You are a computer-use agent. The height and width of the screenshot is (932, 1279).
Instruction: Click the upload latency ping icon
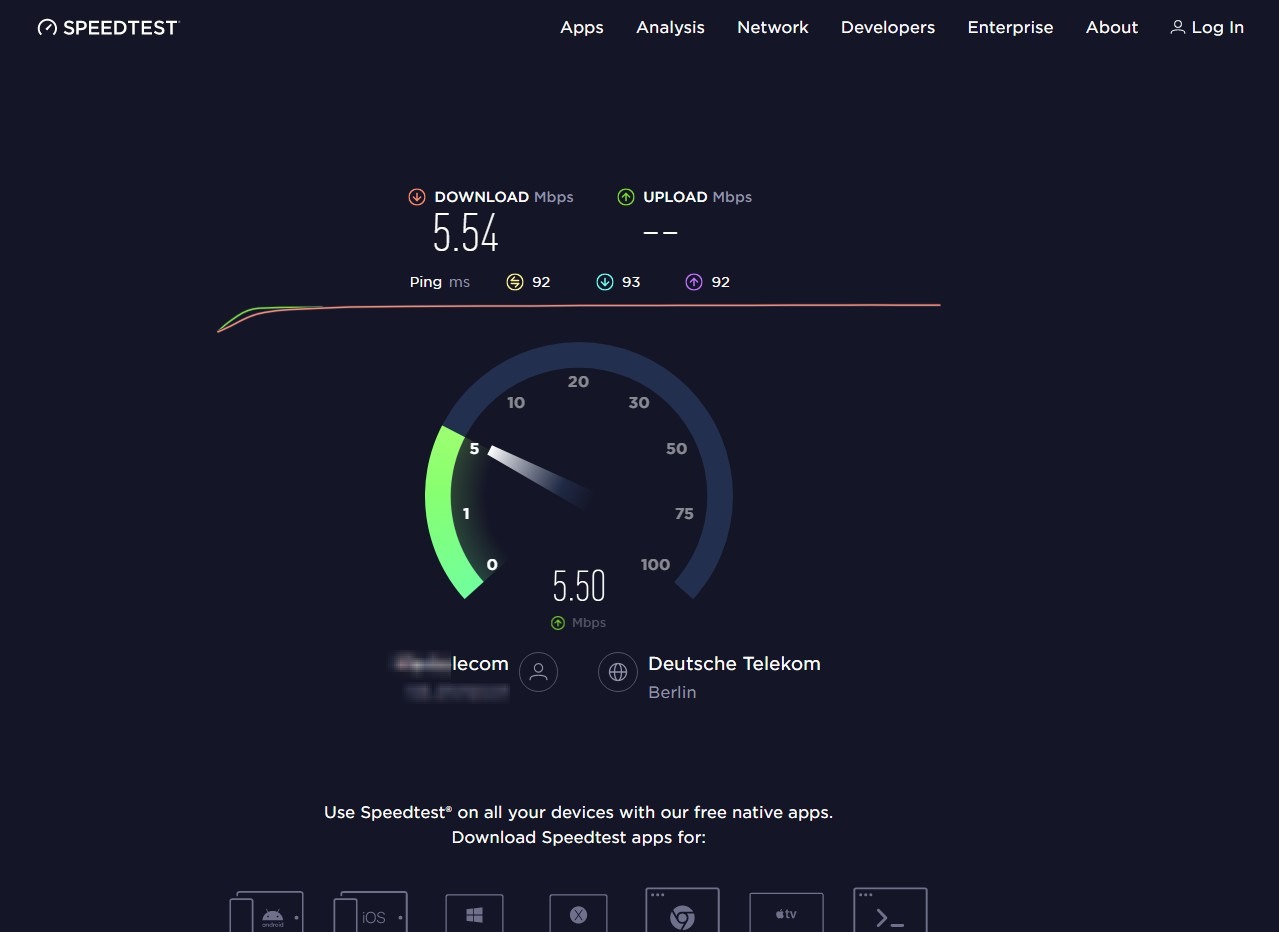click(x=694, y=282)
